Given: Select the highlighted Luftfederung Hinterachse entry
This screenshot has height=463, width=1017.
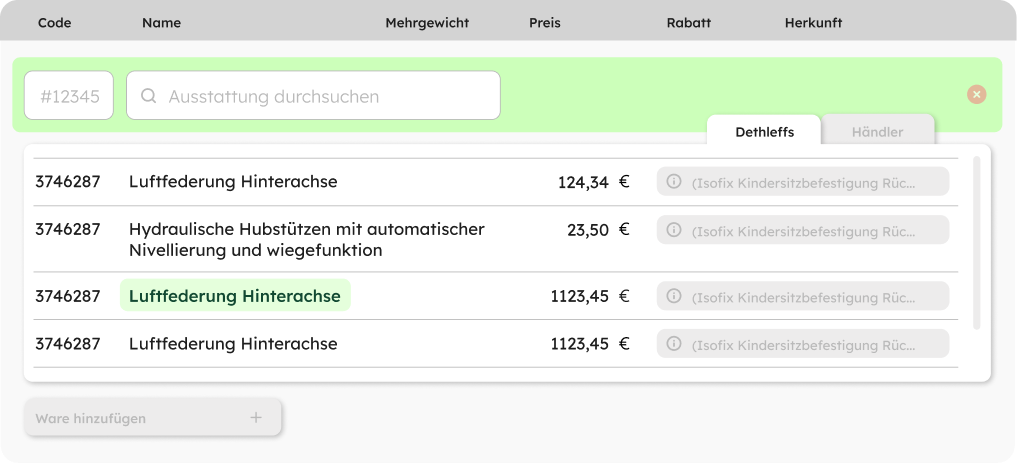Looking at the screenshot, I should coord(235,296).
